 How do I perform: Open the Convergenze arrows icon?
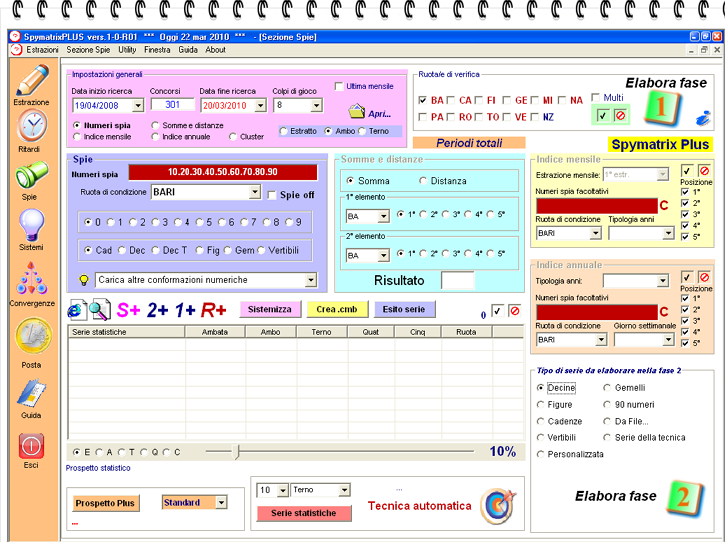(32, 278)
